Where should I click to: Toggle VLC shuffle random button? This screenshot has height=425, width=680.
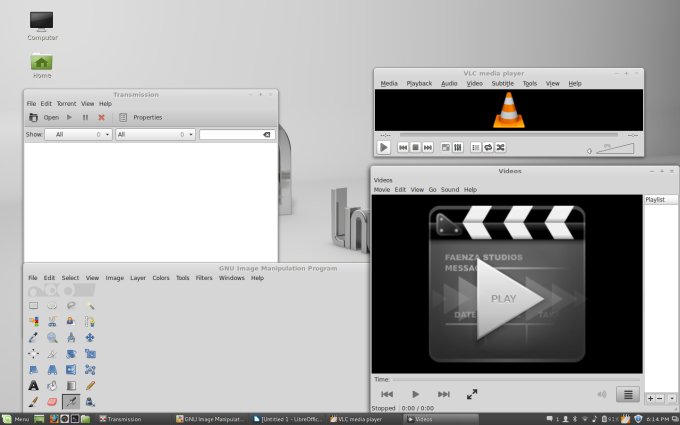[500, 147]
